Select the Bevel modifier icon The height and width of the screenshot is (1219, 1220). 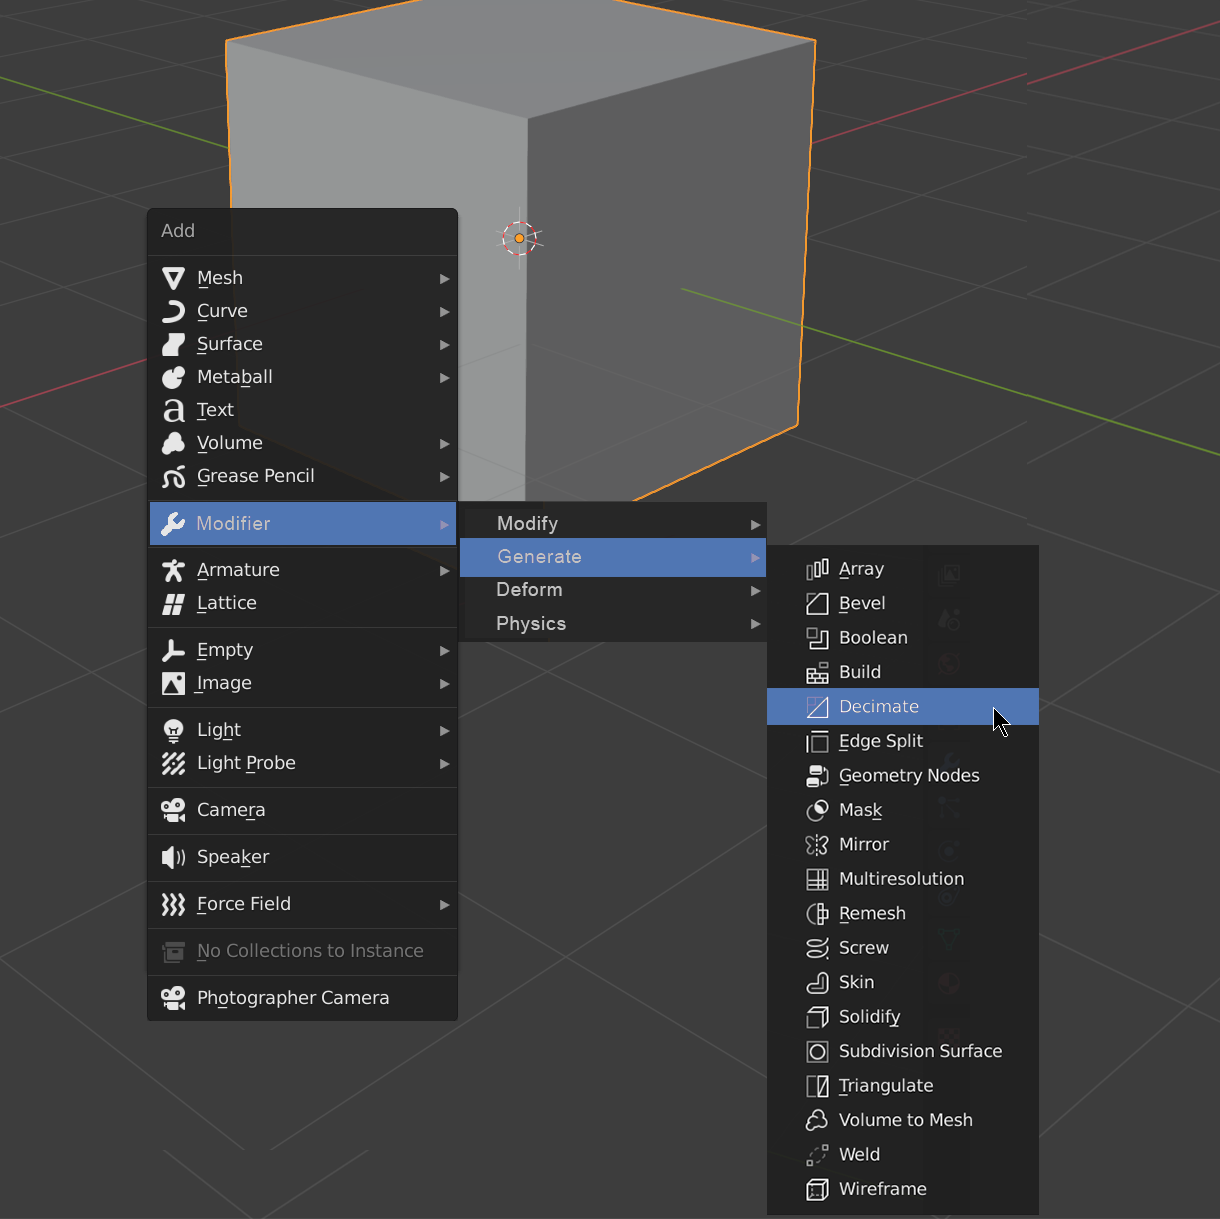(817, 603)
